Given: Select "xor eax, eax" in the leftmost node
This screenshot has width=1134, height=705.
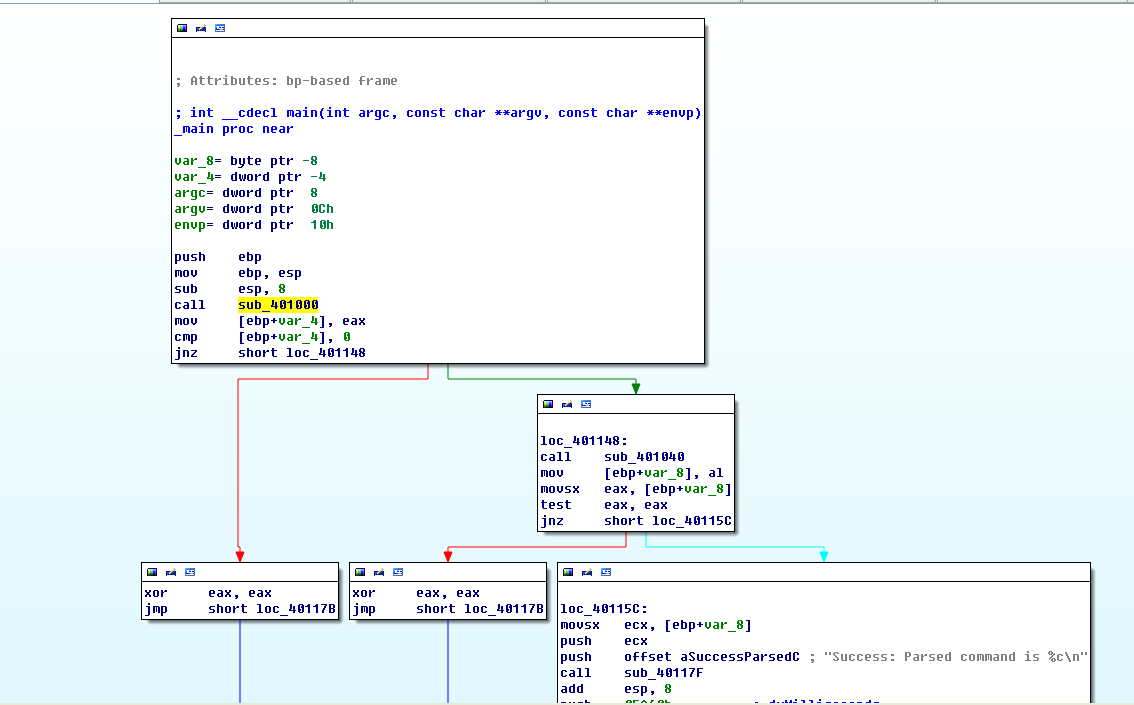Looking at the screenshot, I should [208, 593].
